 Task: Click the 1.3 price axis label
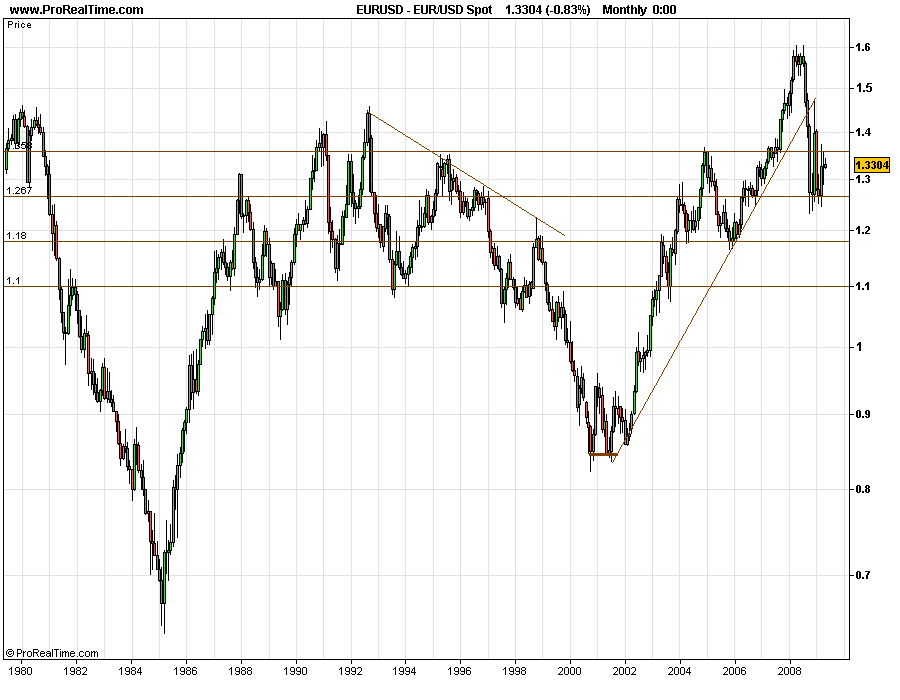pos(864,180)
